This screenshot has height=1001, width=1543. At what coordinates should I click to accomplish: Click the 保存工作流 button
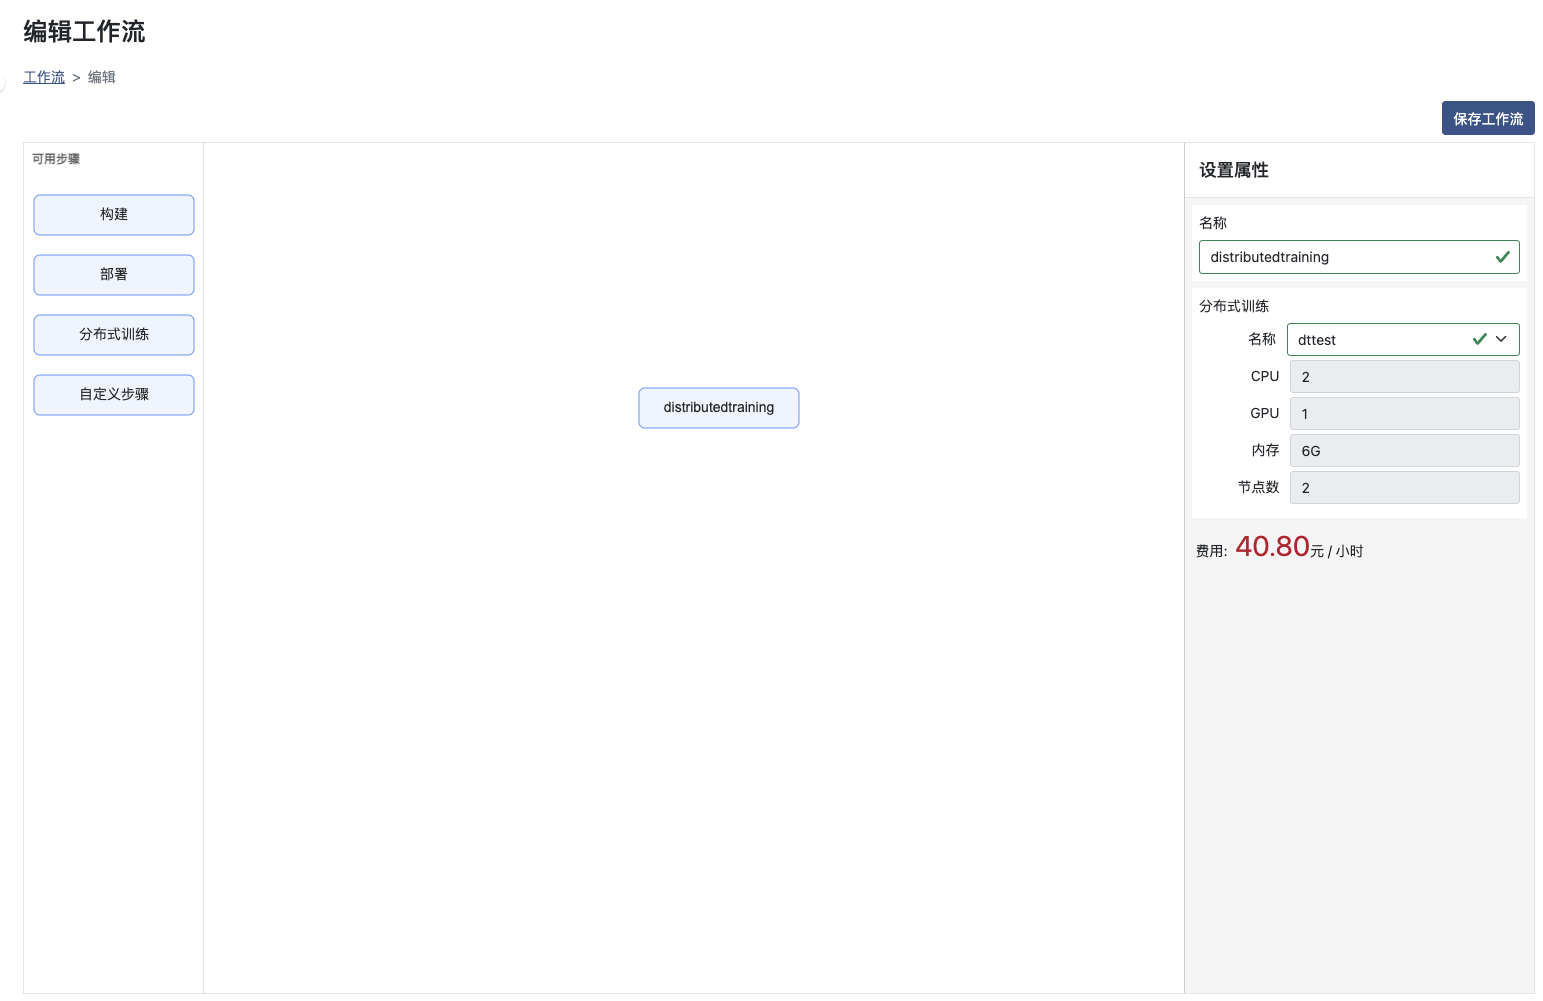point(1487,118)
